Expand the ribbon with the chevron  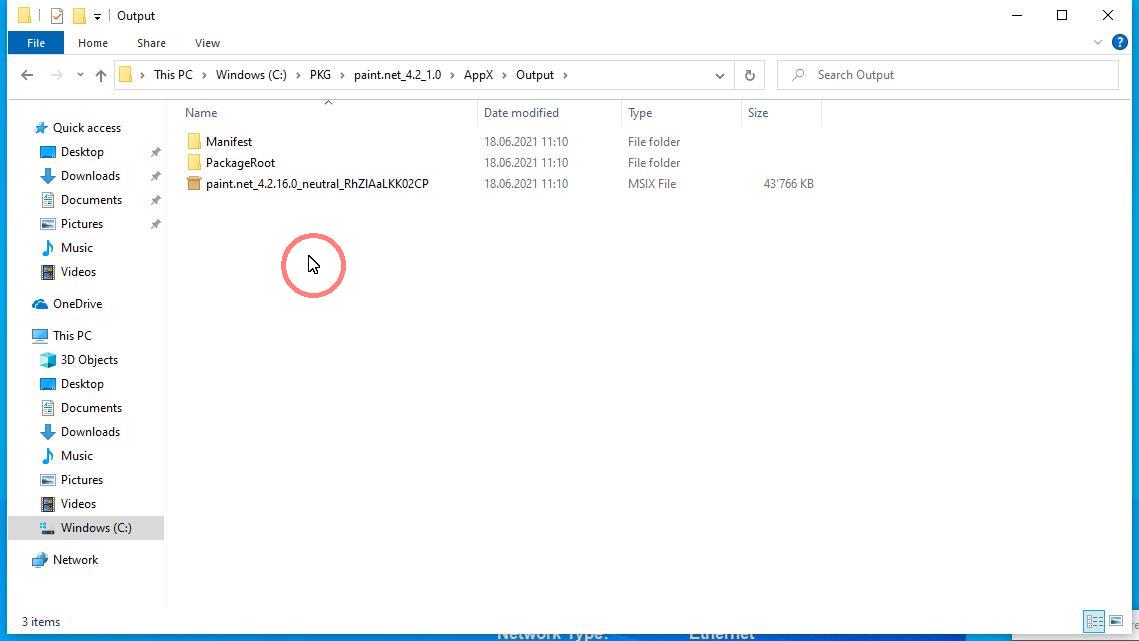pos(1097,43)
